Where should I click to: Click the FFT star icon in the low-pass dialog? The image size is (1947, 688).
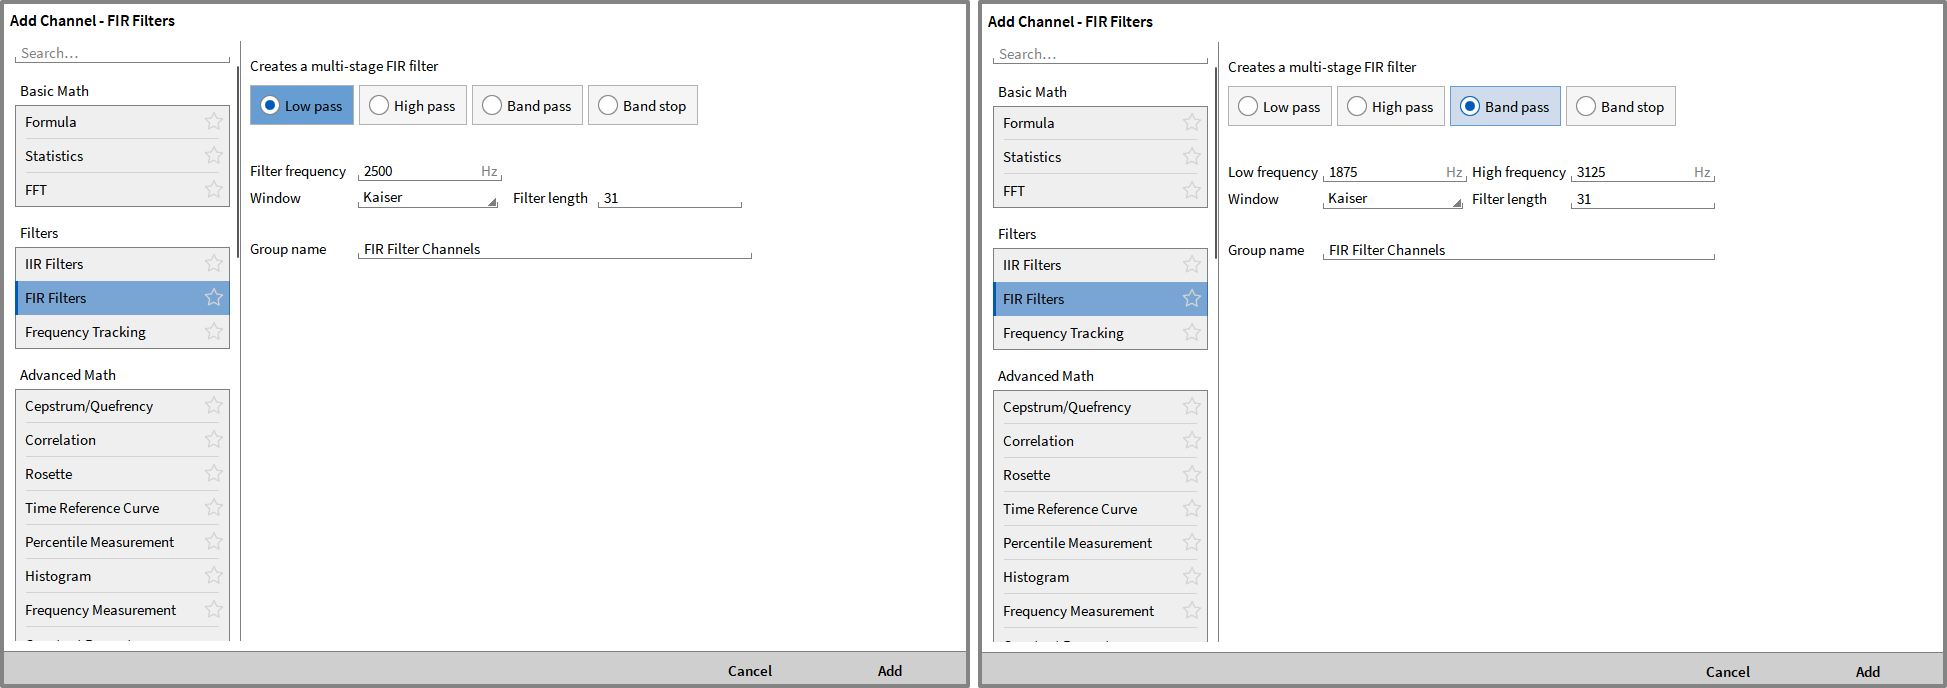click(213, 190)
